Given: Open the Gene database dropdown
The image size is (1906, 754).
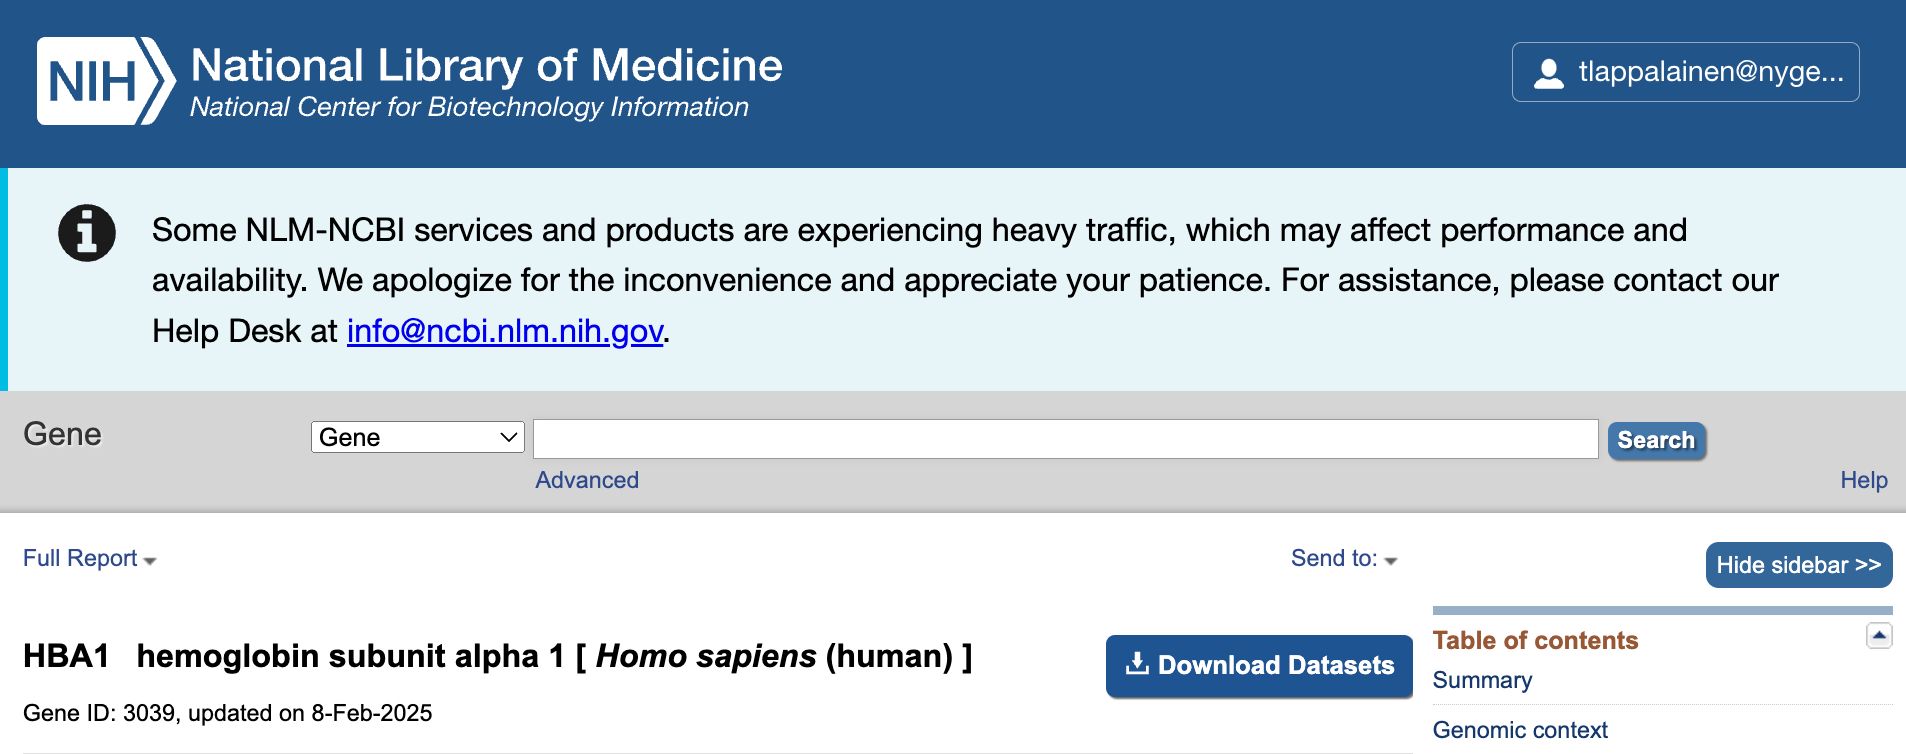Looking at the screenshot, I should click(x=417, y=437).
